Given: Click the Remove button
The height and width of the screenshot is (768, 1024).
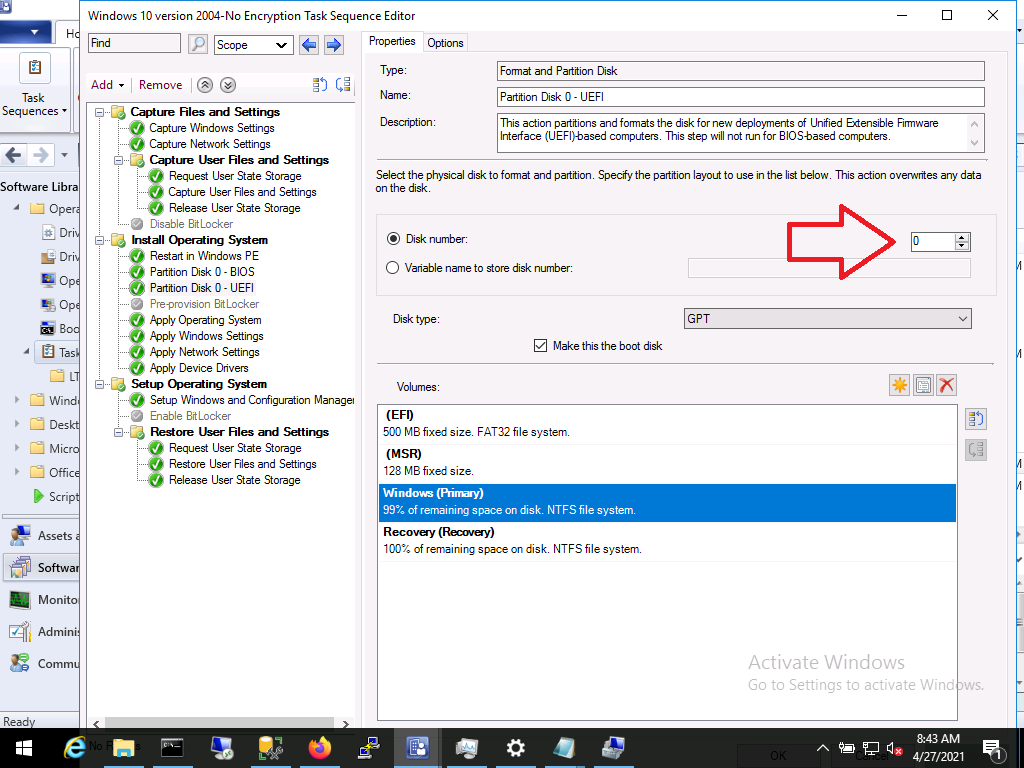Looking at the screenshot, I should (x=161, y=85).
